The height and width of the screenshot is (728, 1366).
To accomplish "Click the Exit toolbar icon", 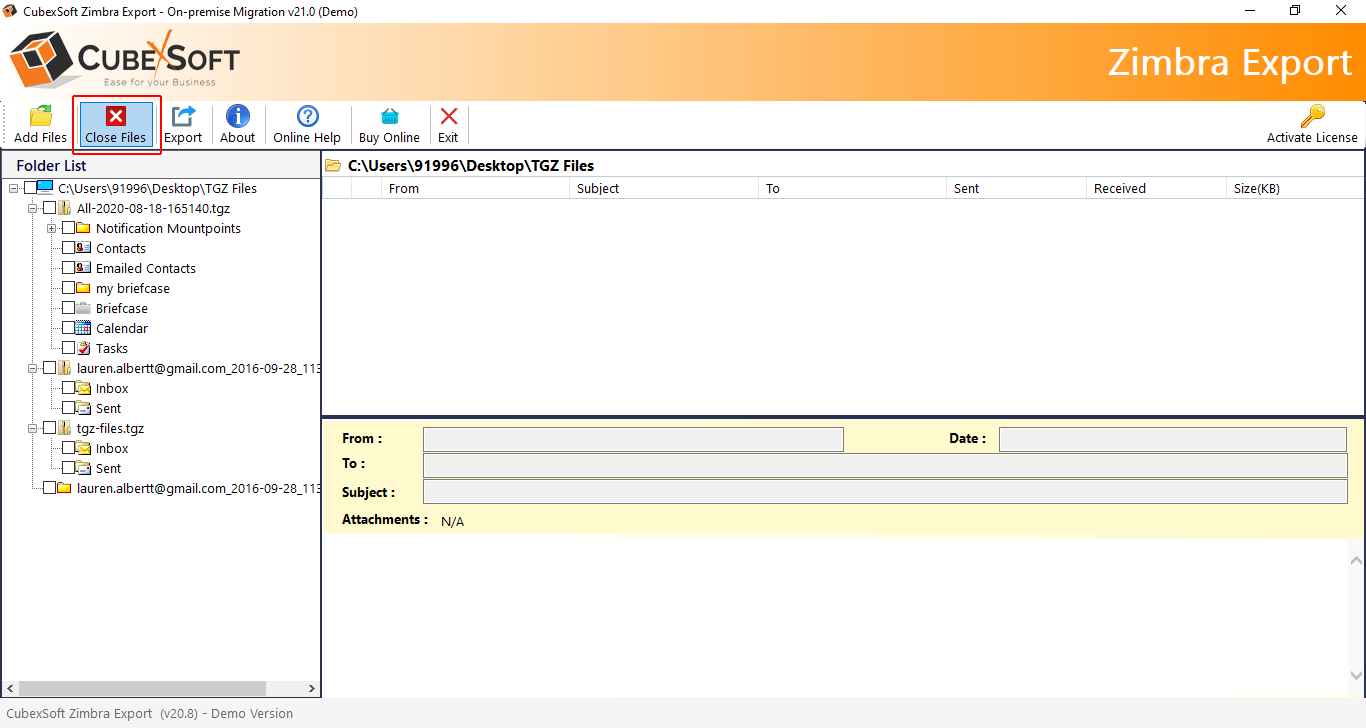I will (449, 116).
